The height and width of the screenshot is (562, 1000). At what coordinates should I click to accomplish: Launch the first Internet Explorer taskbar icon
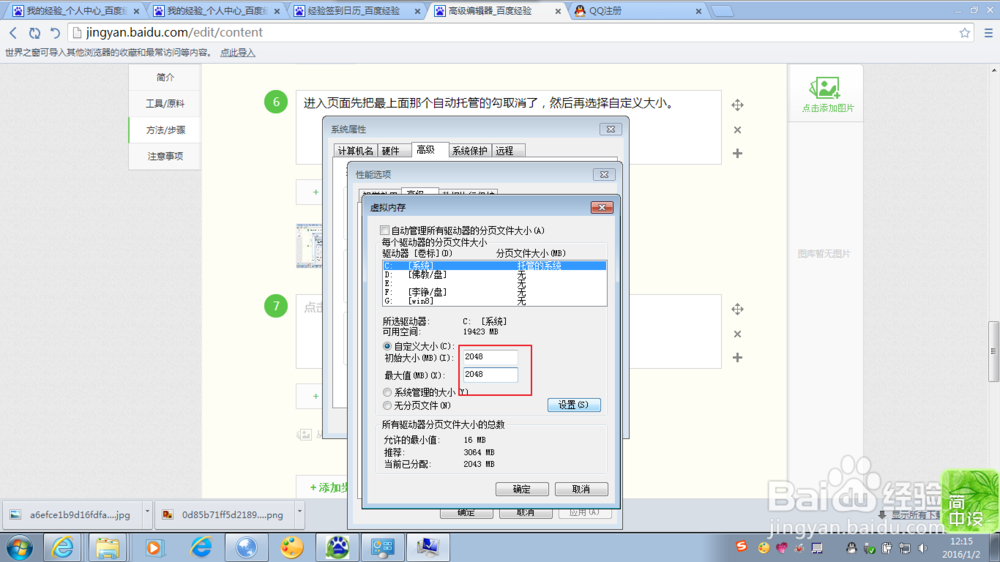point(62,547)
